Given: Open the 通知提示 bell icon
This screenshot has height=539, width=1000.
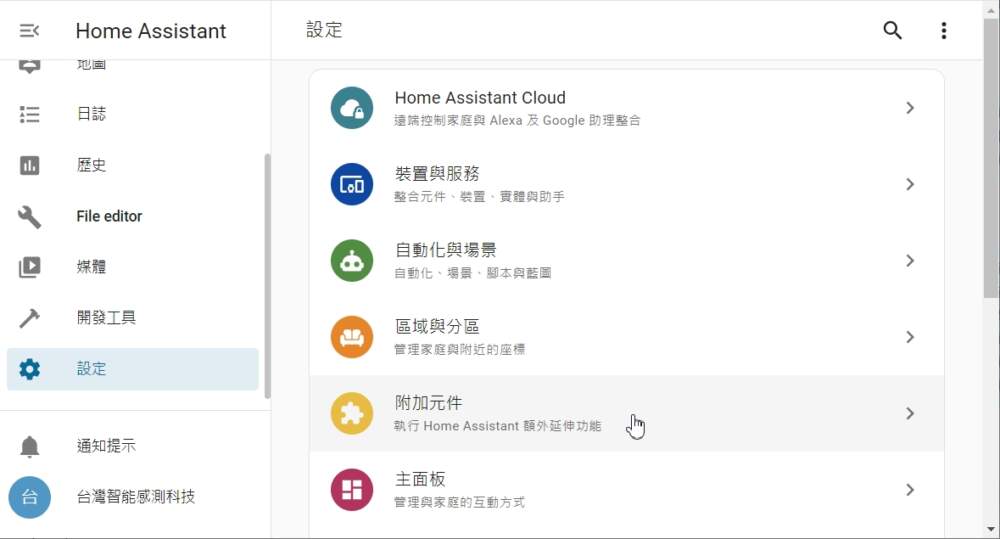Looking at the screenshot, I should pos(30,446).
